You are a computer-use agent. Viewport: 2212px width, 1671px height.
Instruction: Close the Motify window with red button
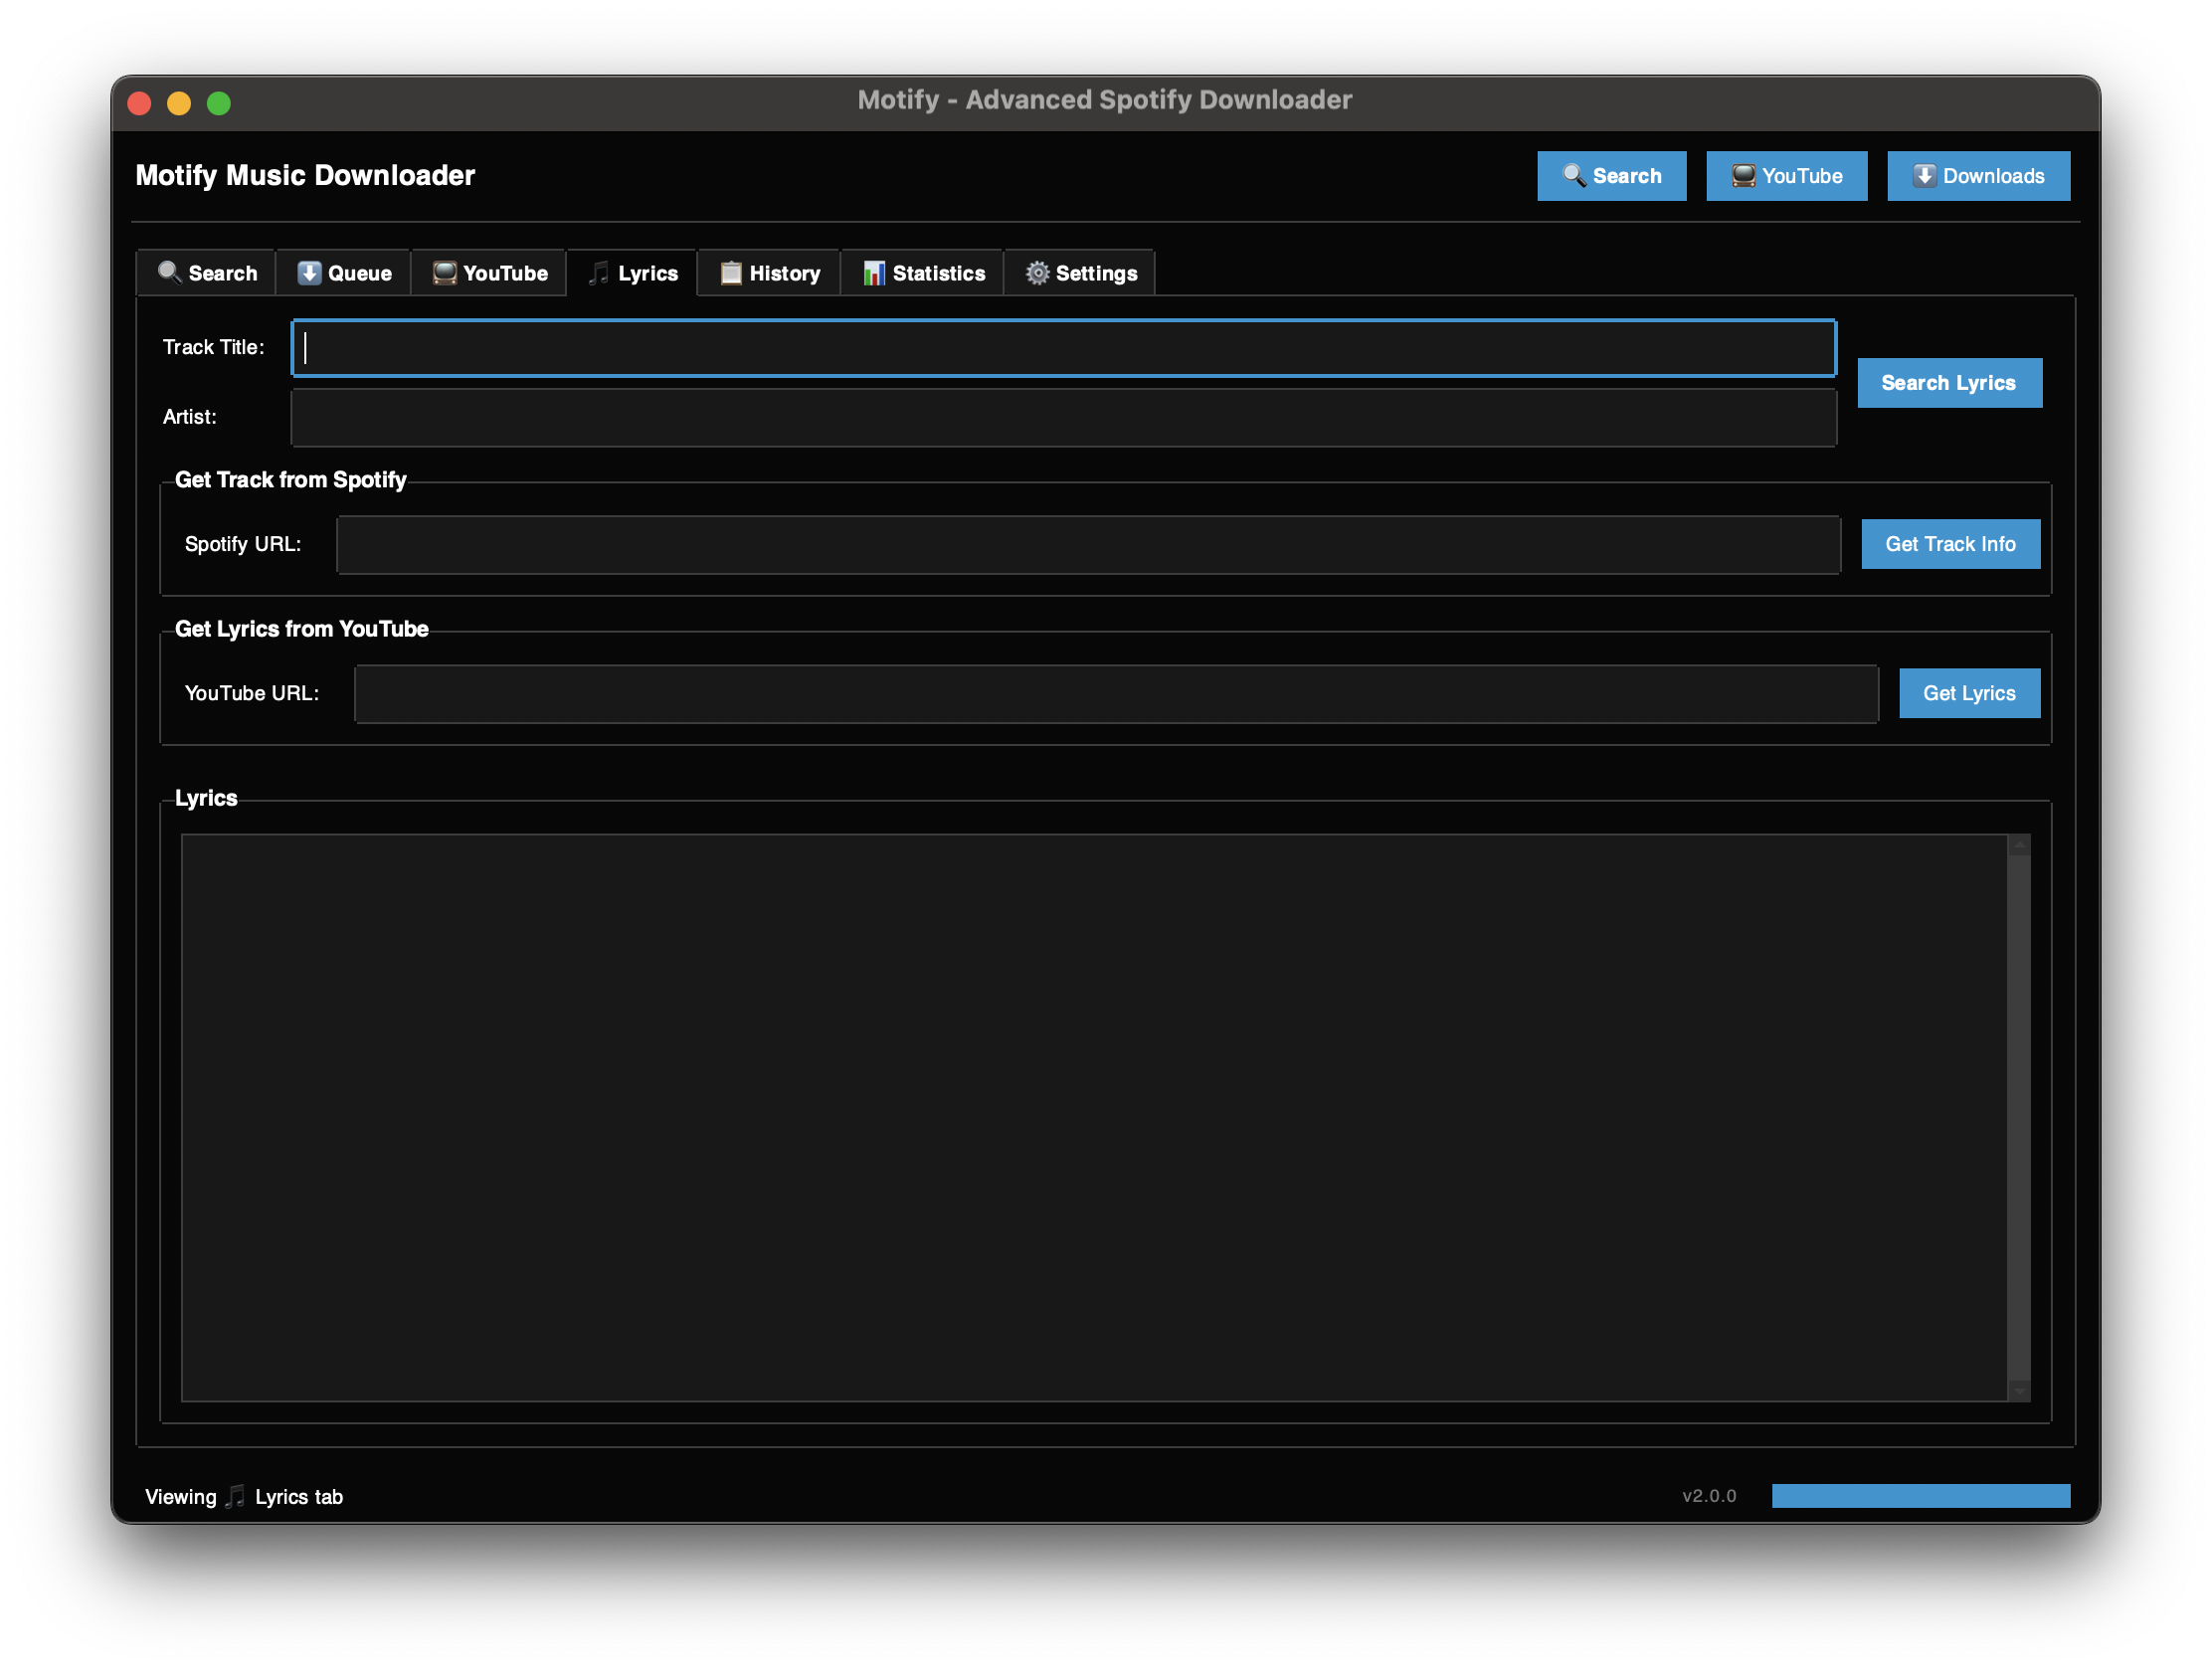[x=140, y=103]
